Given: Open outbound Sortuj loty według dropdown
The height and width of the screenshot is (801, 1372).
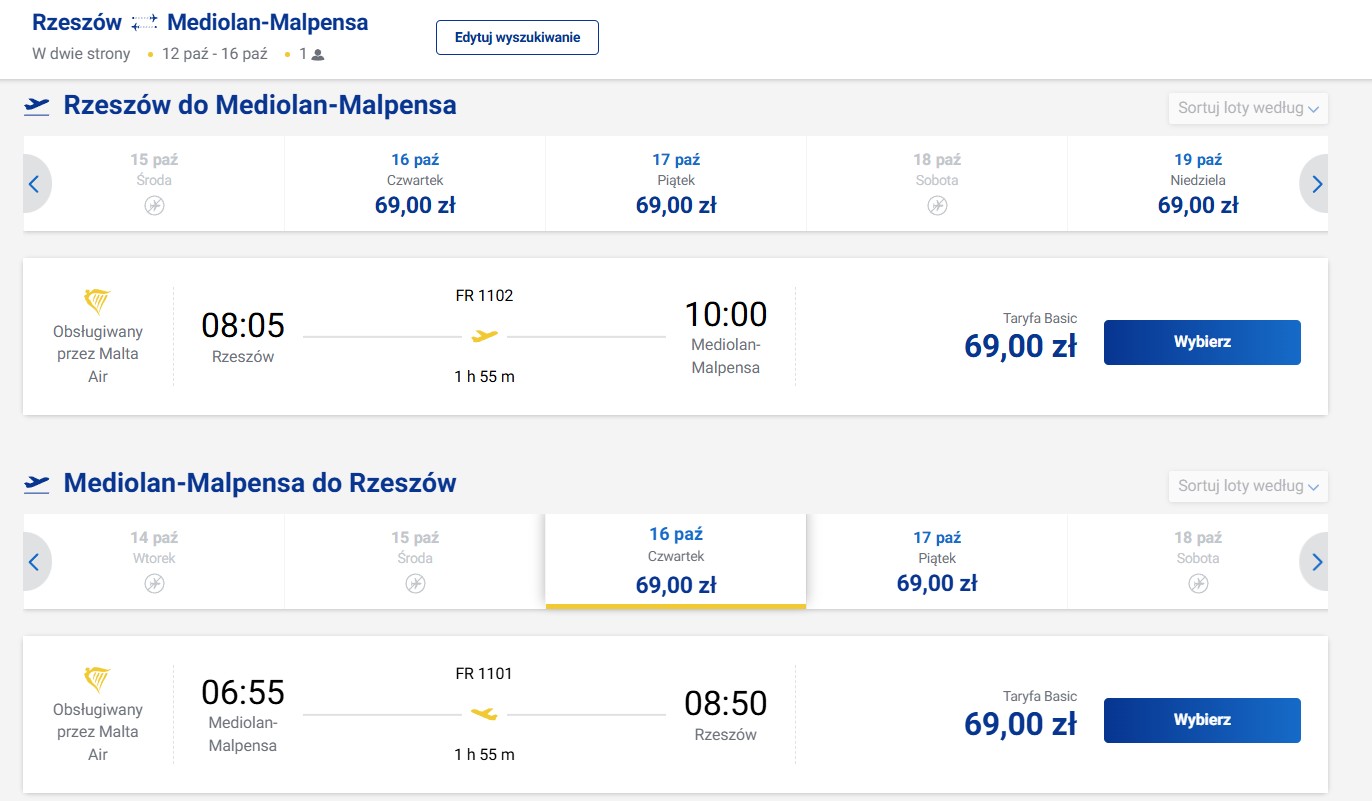Looking at the screenshot, I should click(x=1248, y=108).
